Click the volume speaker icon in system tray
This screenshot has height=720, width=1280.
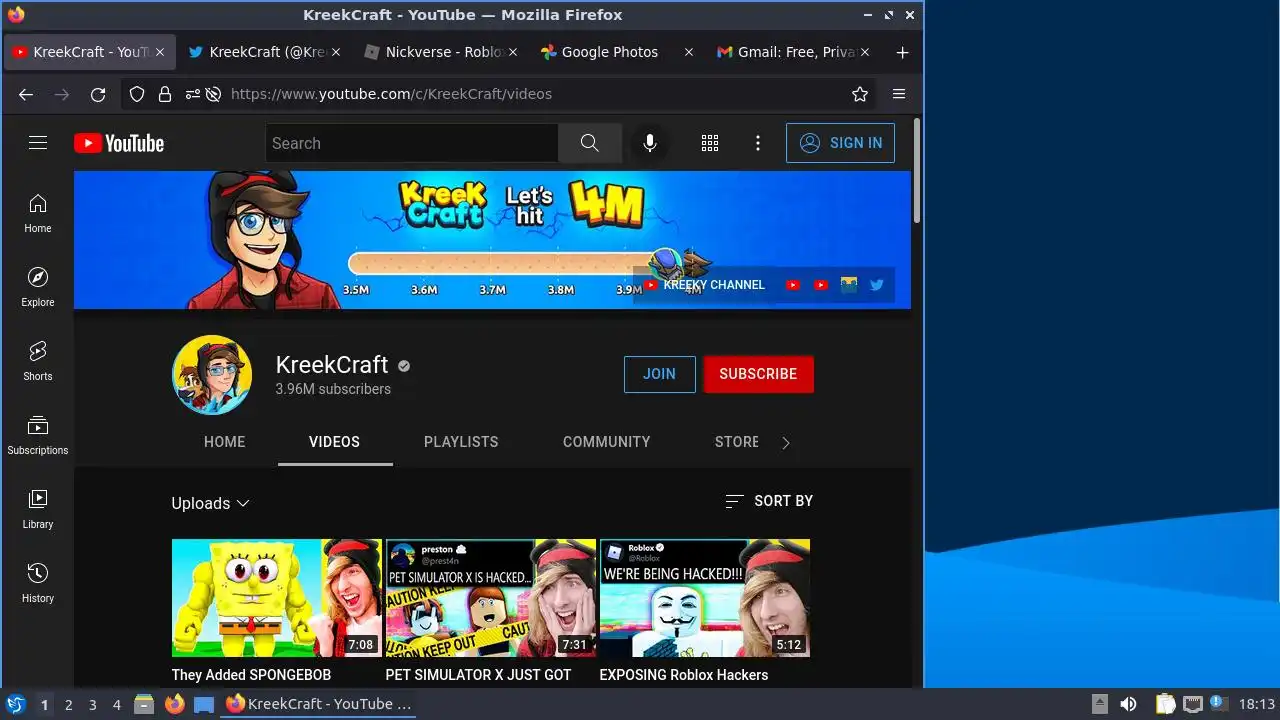[1128, 704]
